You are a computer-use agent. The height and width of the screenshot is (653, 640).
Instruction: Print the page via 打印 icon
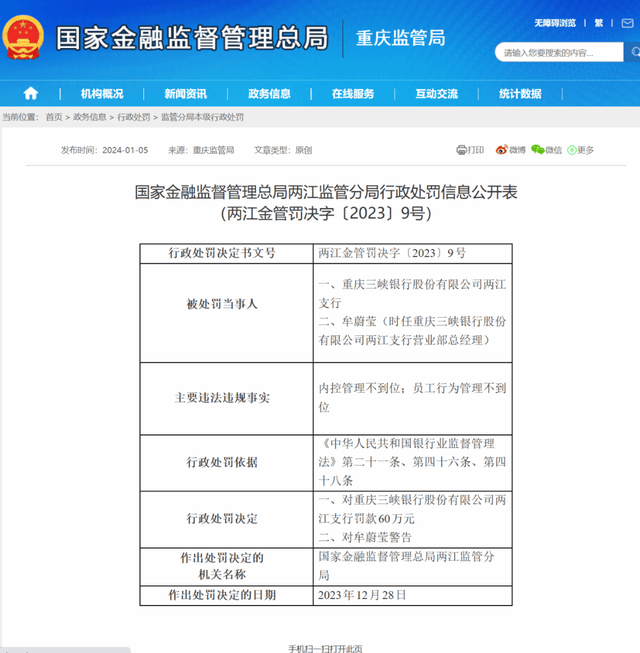(x=469, y=150)
